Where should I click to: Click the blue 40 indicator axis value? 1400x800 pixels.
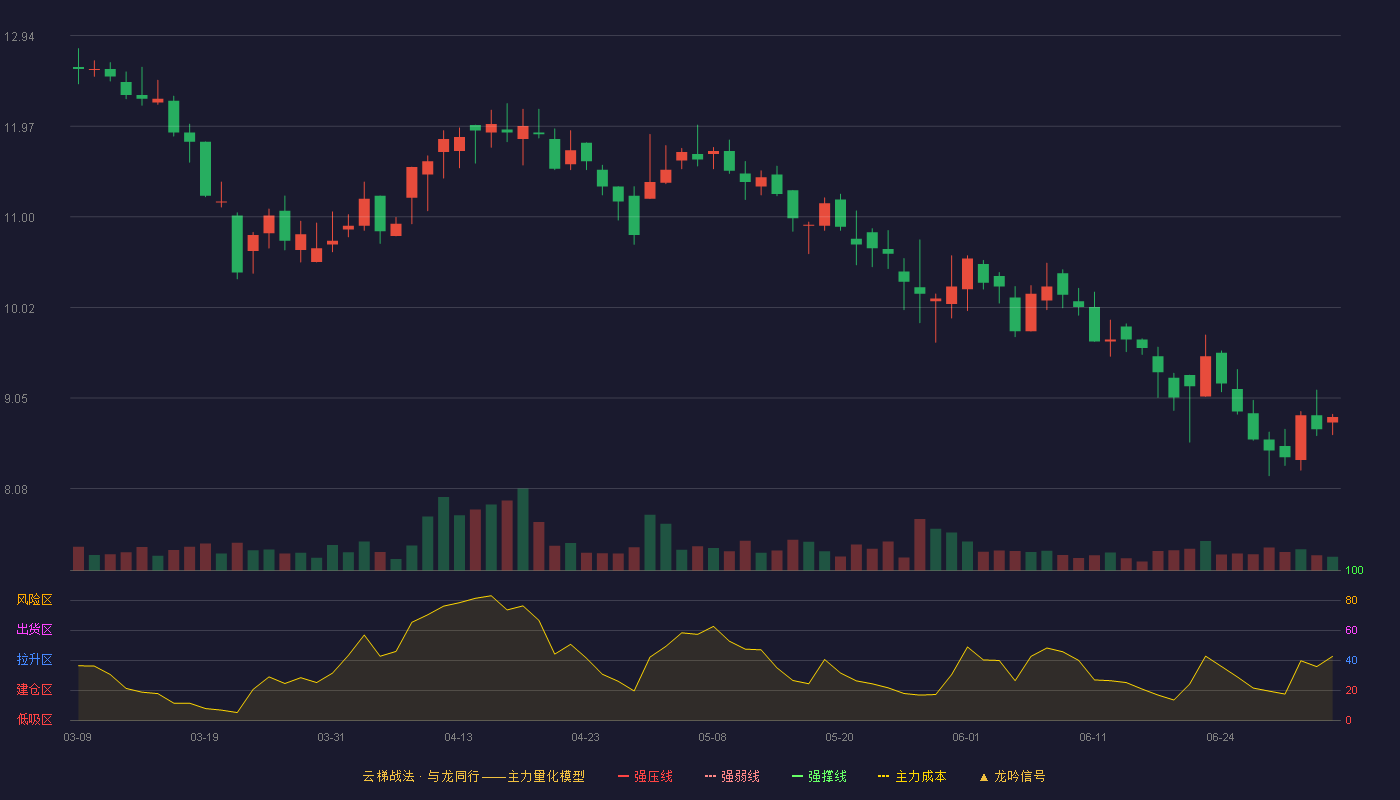coord(1351,660)
